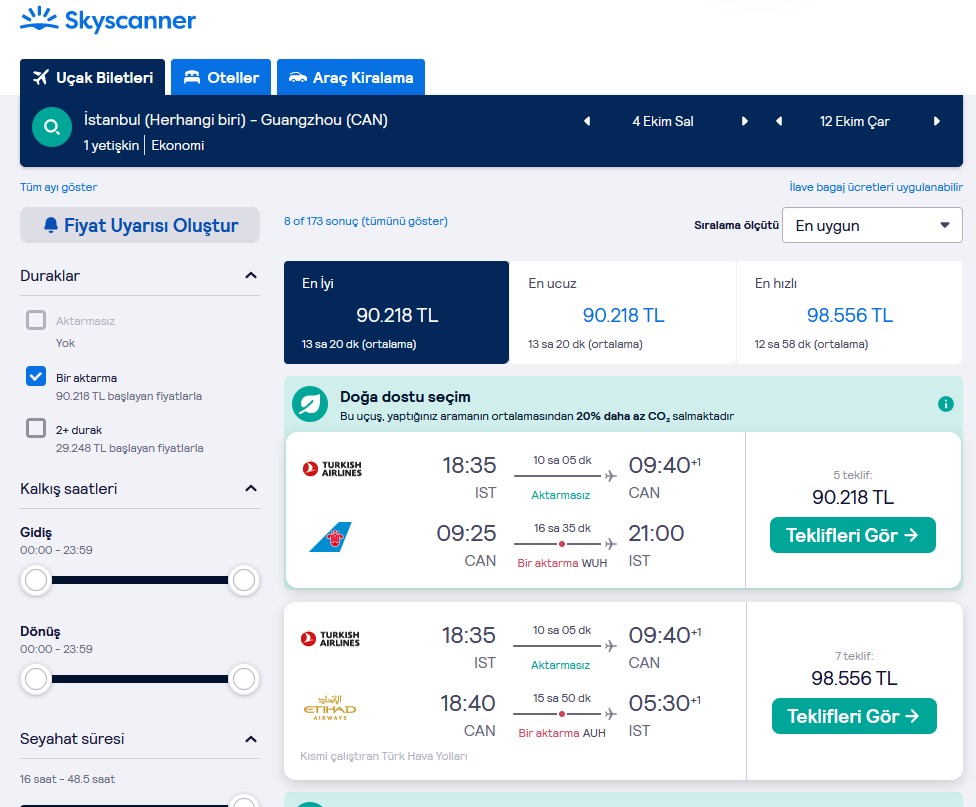
Task: Enable the 2+ durak checkbox
Action: (x=36, y=428)
